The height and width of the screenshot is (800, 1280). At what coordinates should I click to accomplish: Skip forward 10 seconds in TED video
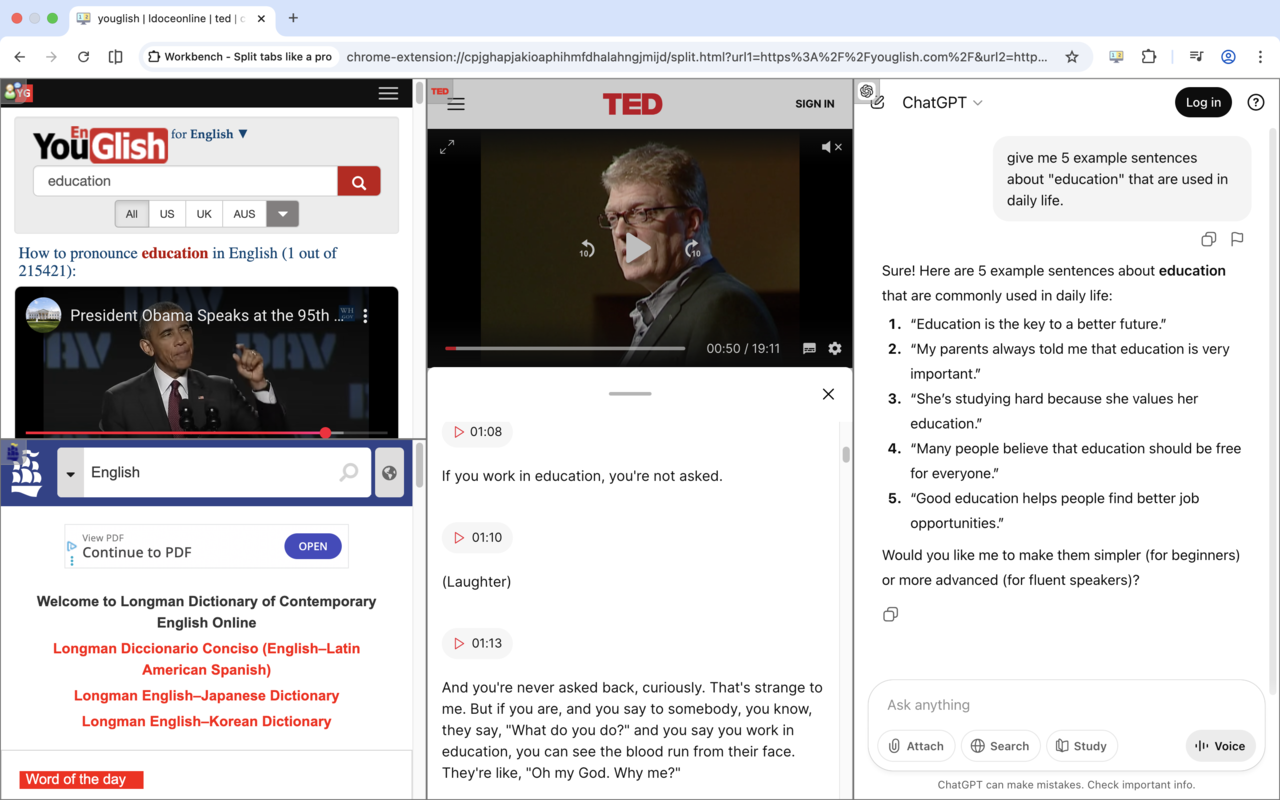coord(692,249)
